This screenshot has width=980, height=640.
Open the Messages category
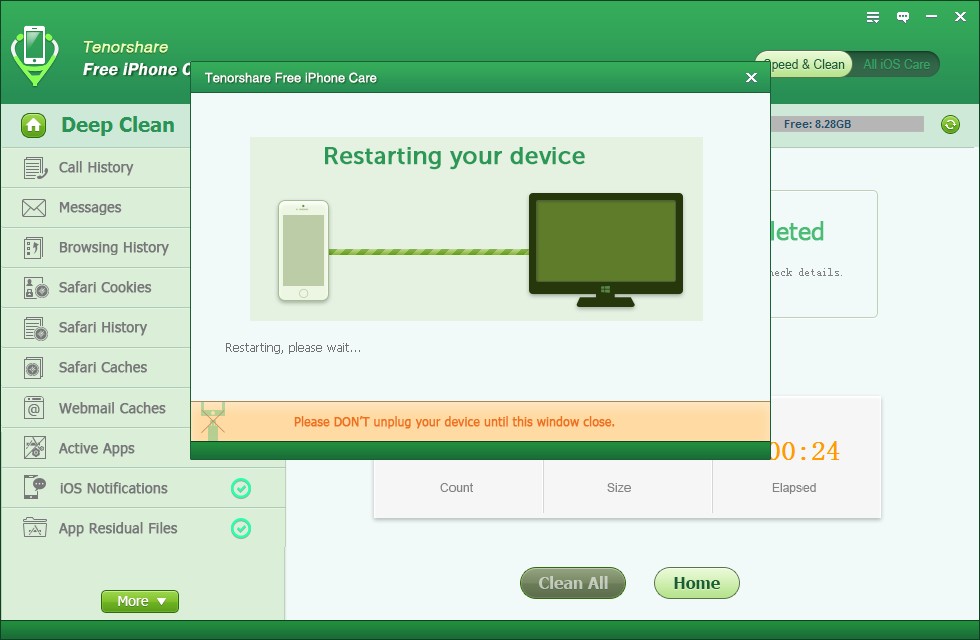[x=96, y=208]
